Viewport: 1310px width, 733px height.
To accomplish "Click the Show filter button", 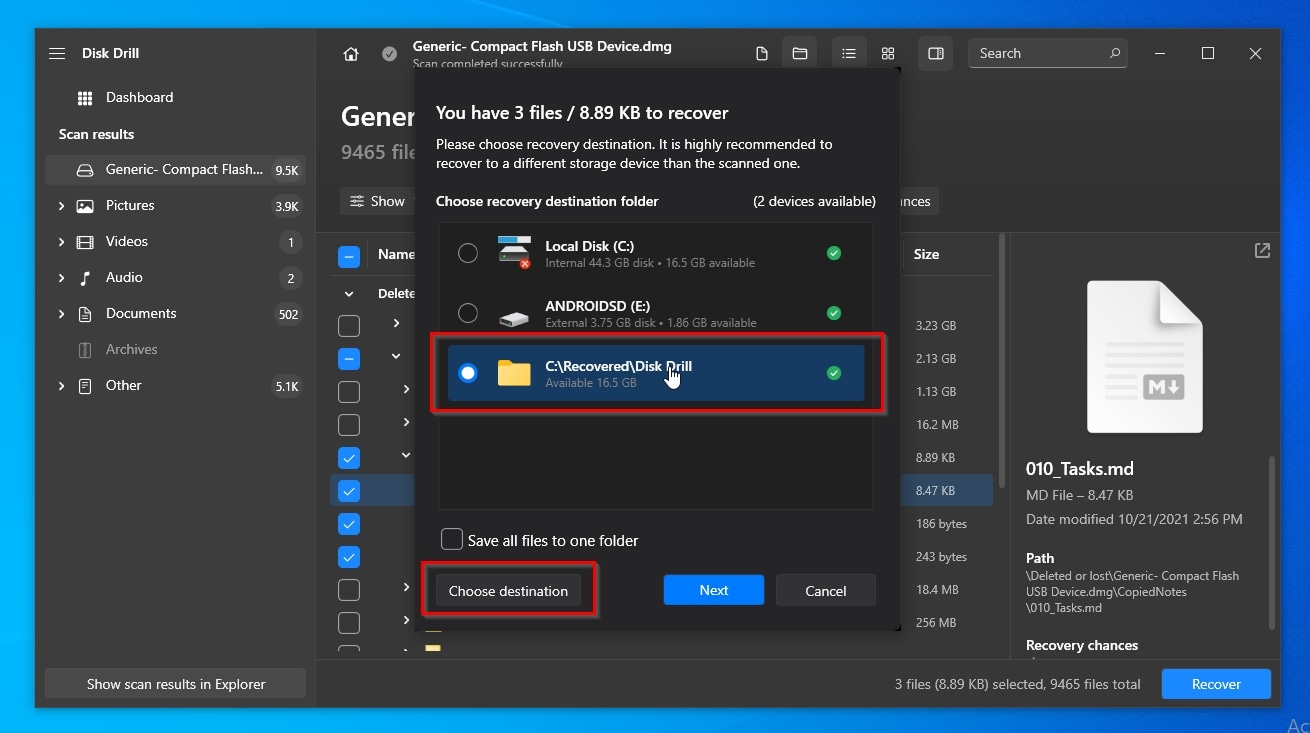I will tap(377, 202).
